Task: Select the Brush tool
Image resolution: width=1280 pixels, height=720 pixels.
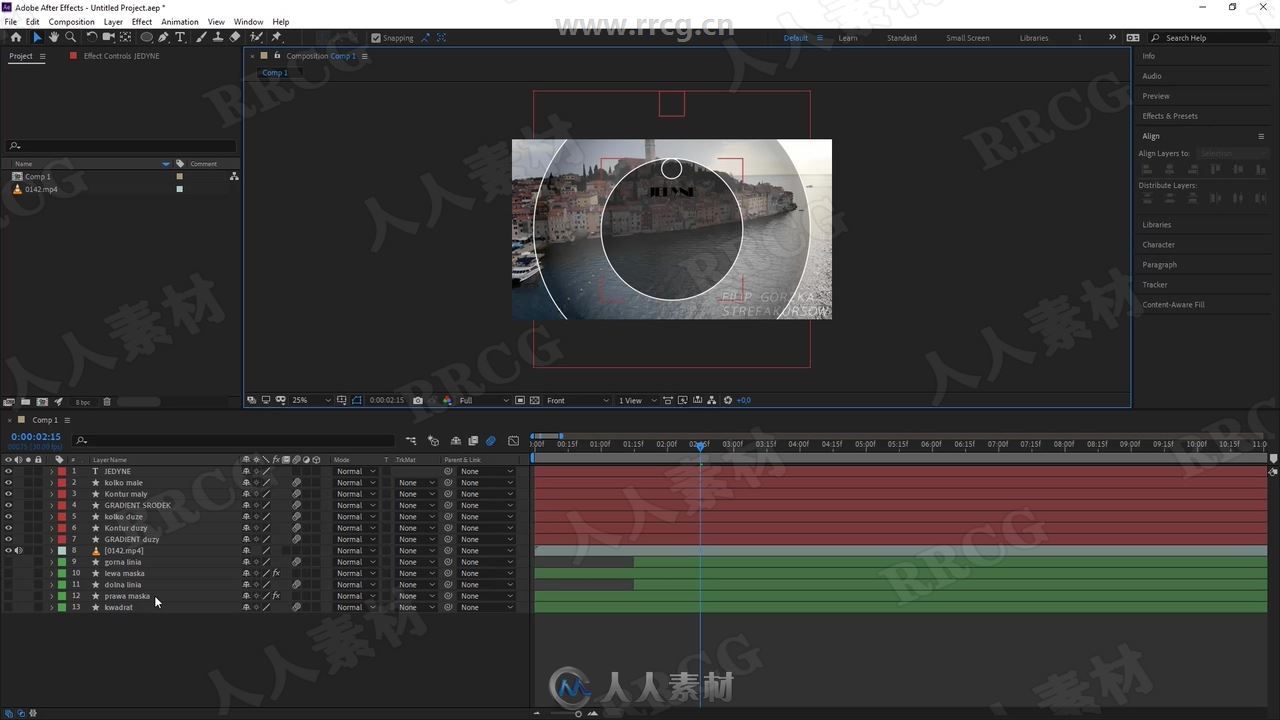Action: point(201,37)
